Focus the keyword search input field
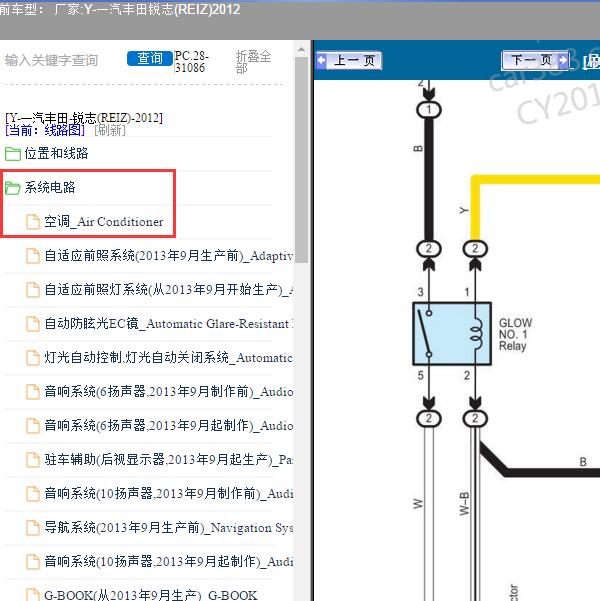The width and height of the screenshot is (600, 601). pyautogui.click(x=61, y=60)
